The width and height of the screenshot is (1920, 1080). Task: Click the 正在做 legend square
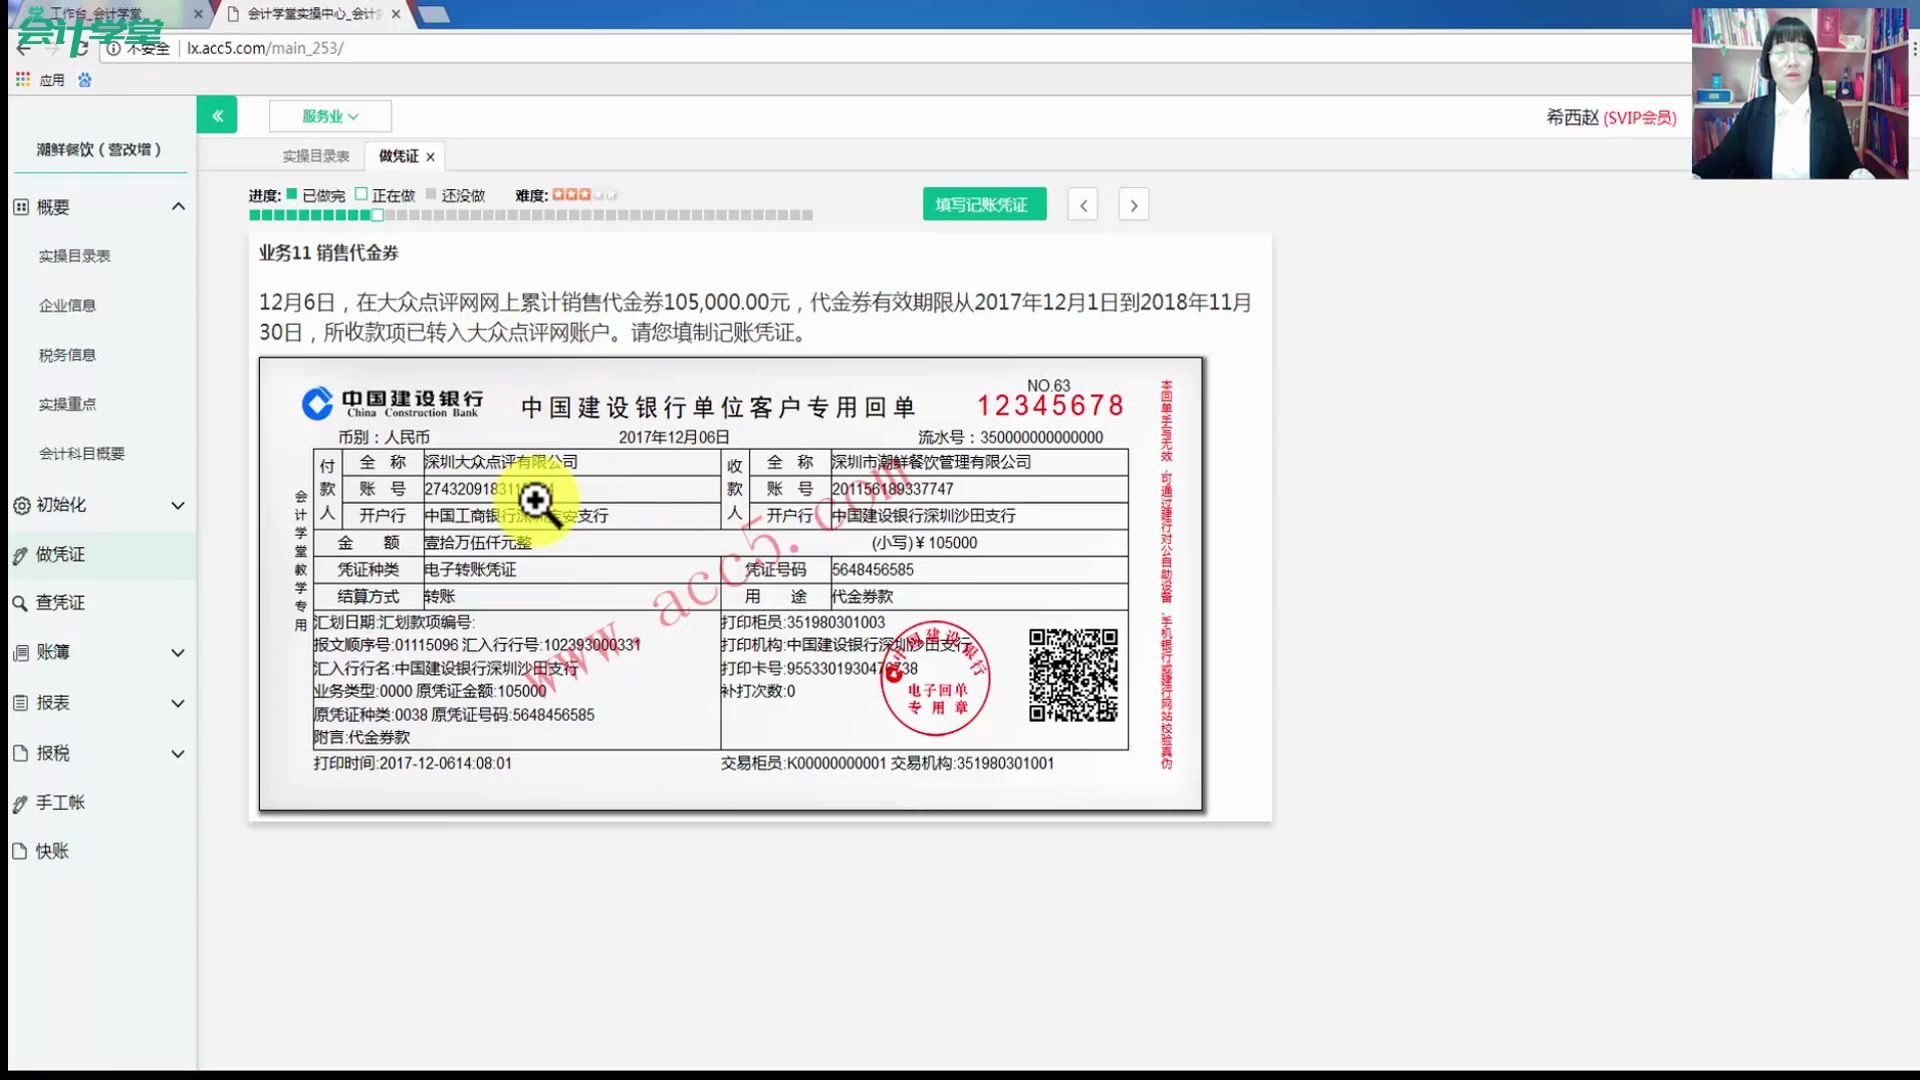click(362, 194)
